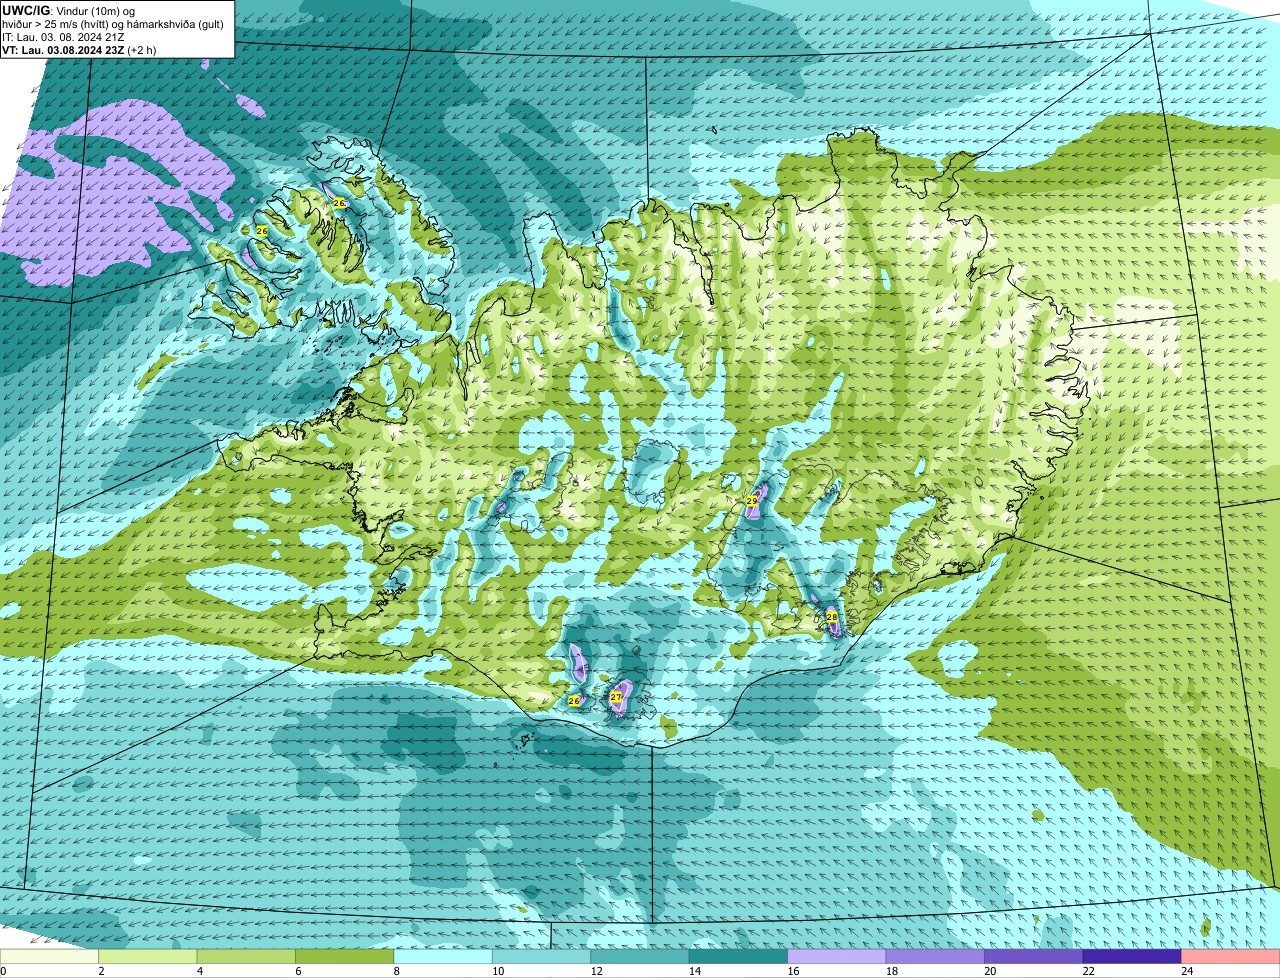Screen dimensions: 1280x978
Task: Click the color bar tick label 22
Action: tap(1089, 971)
